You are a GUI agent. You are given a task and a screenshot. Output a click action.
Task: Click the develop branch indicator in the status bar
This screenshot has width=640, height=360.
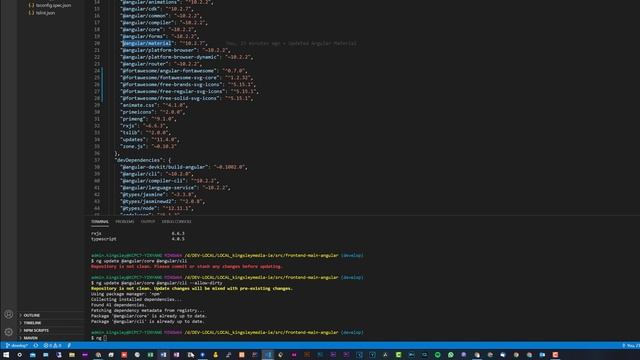click(x=17, y=346)
